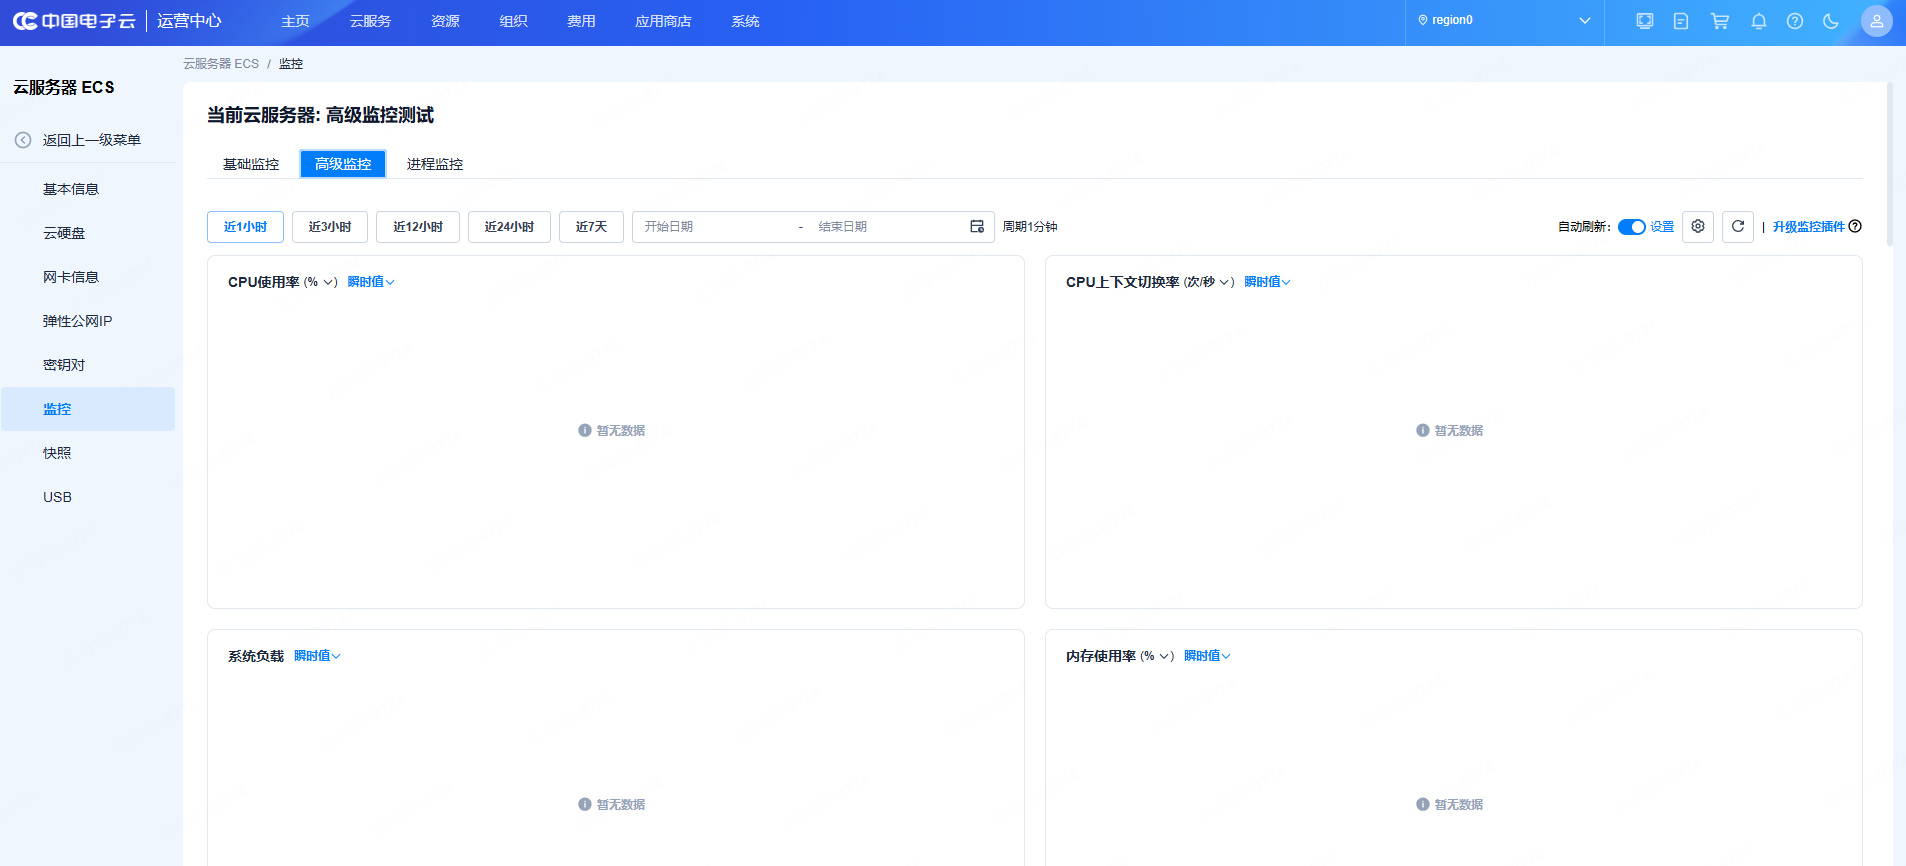Viewport: 1906px width, 866px height.
Task: Click the 升级监控插件 link
Action: pos(1808,227)
